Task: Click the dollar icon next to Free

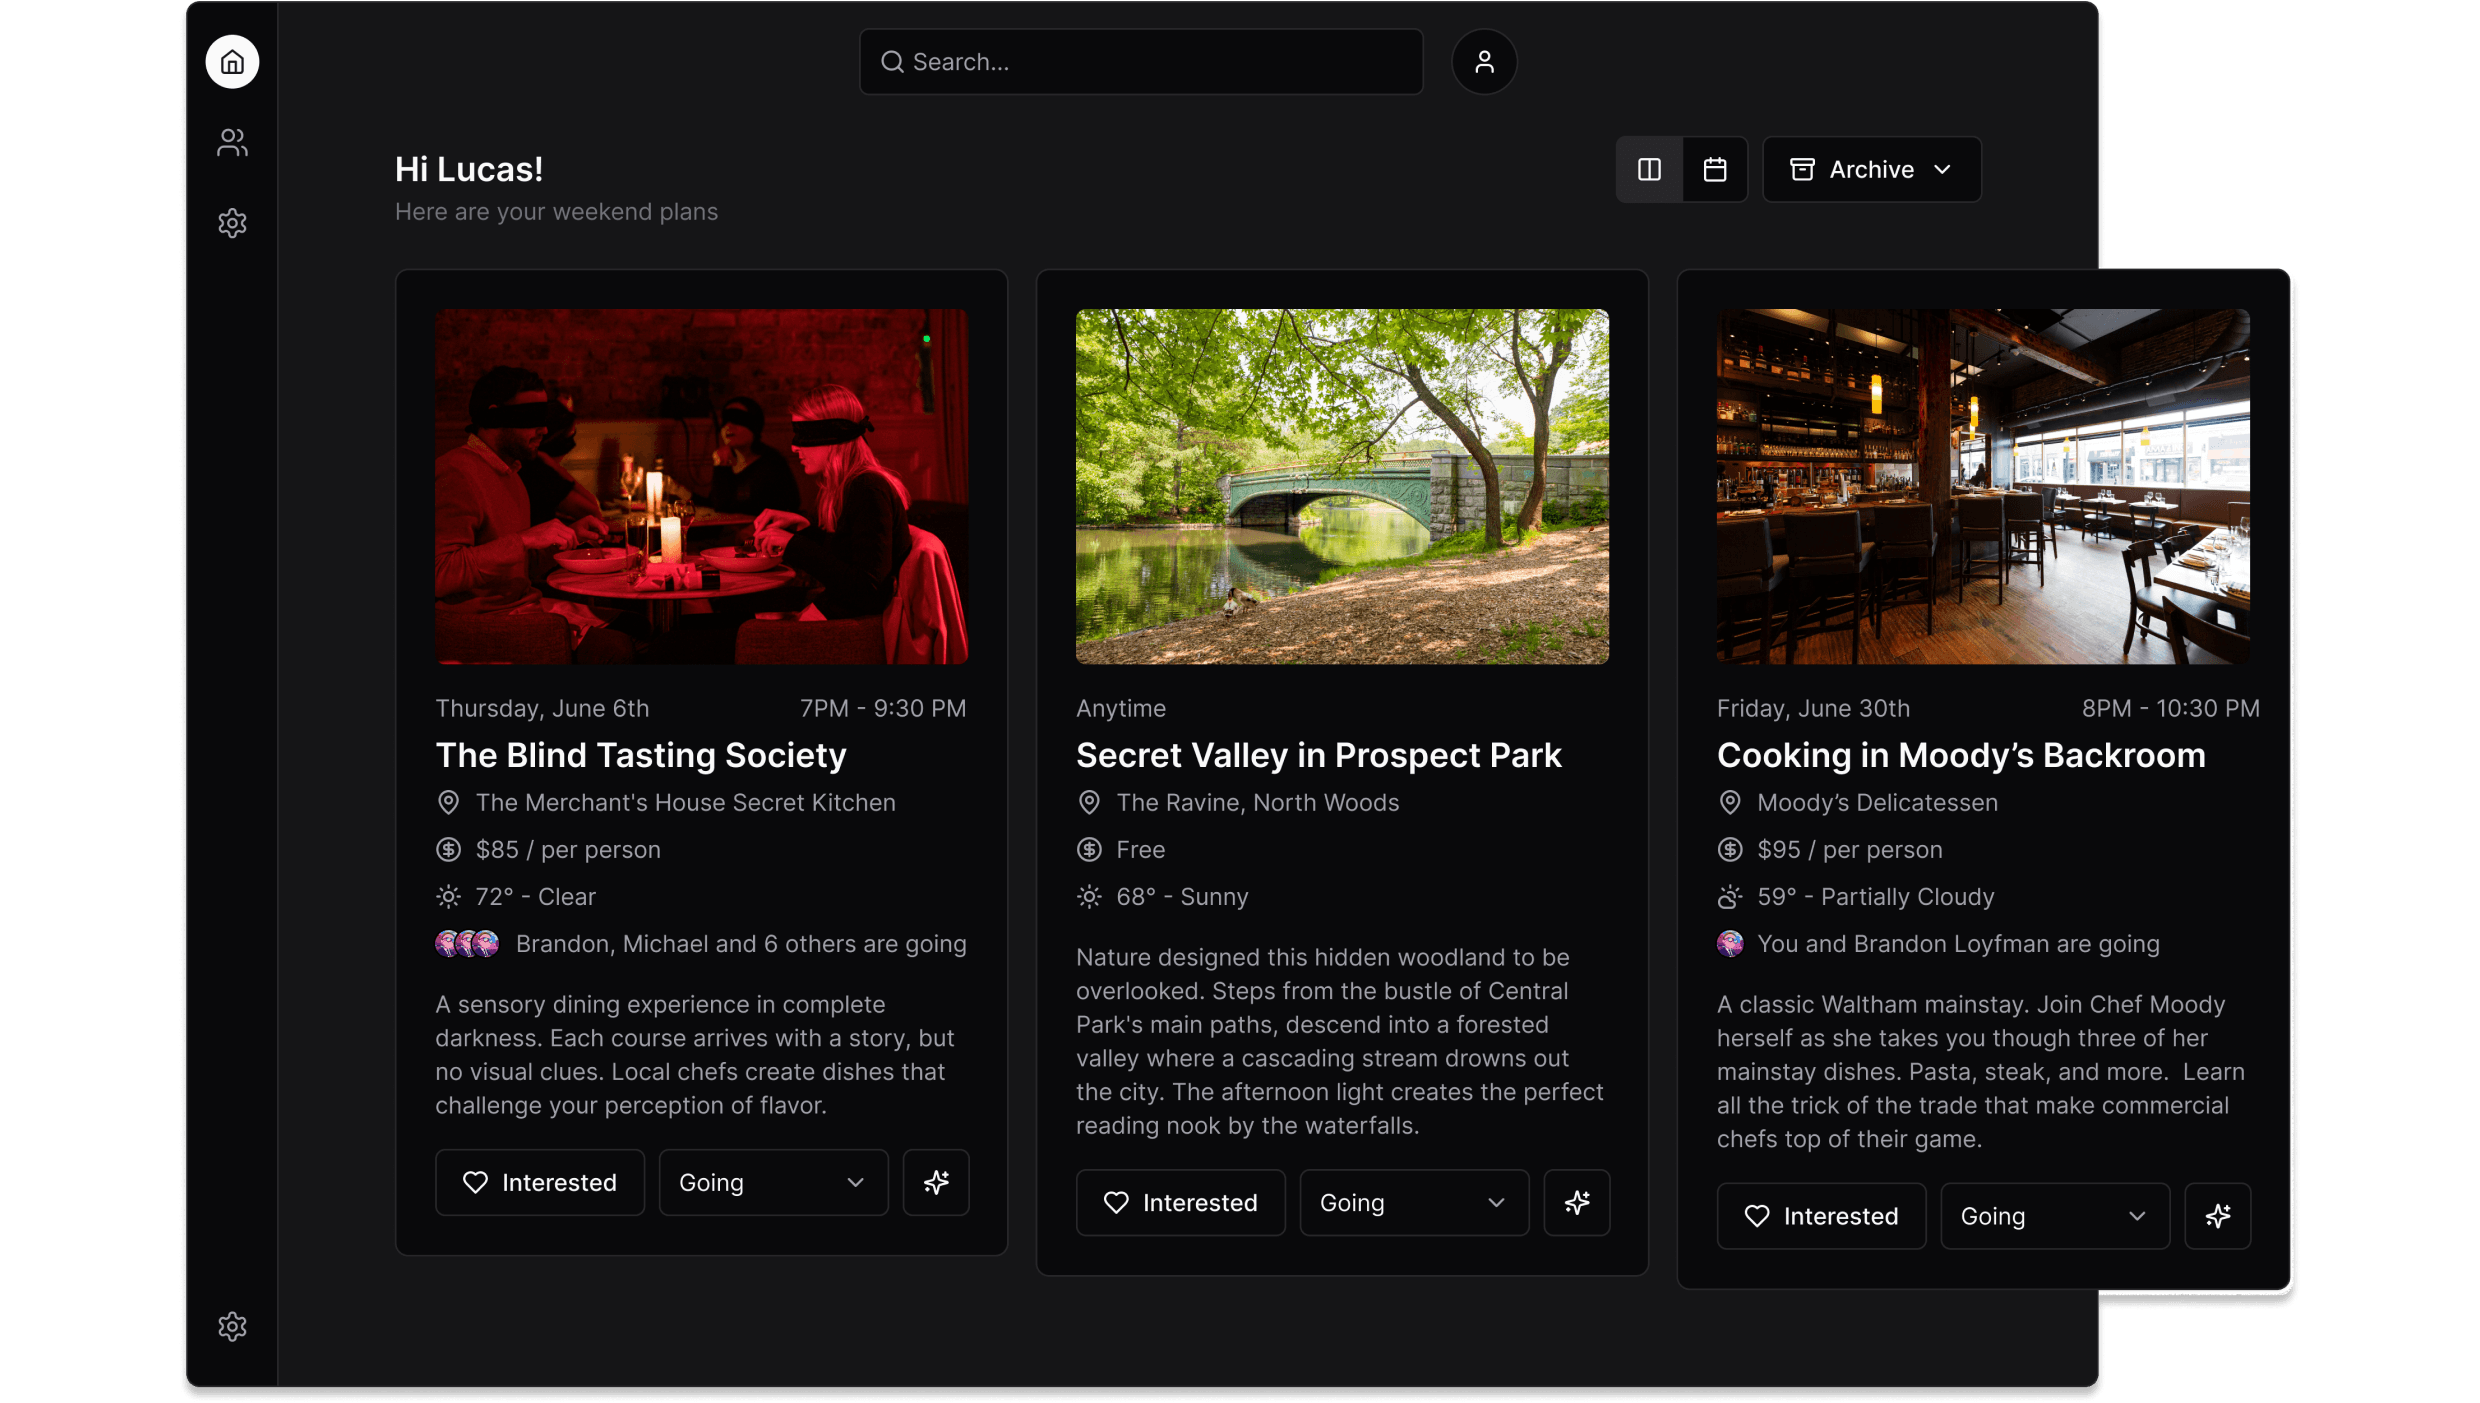Action: [1089, 849]
